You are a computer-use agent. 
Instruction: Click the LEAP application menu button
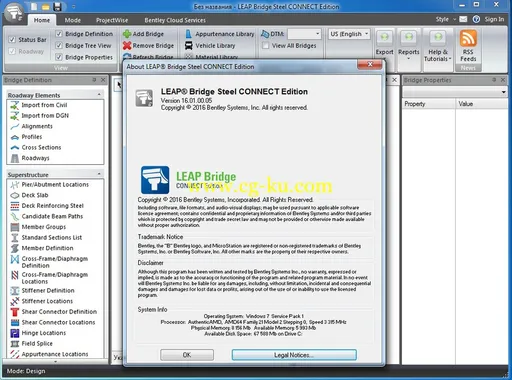pos(14,12)
